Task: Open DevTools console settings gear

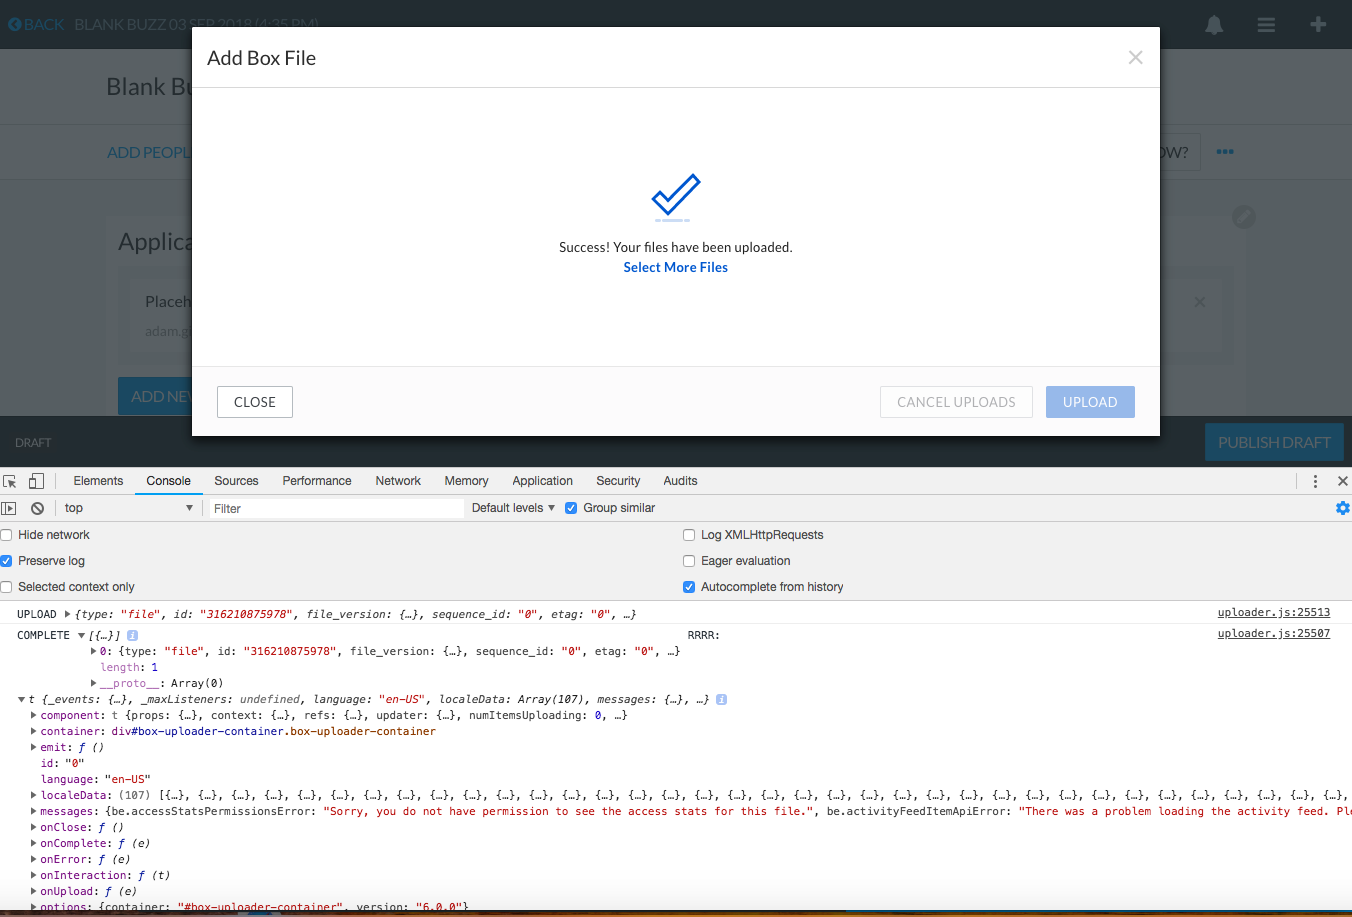Action: [x=1342, y=508]
